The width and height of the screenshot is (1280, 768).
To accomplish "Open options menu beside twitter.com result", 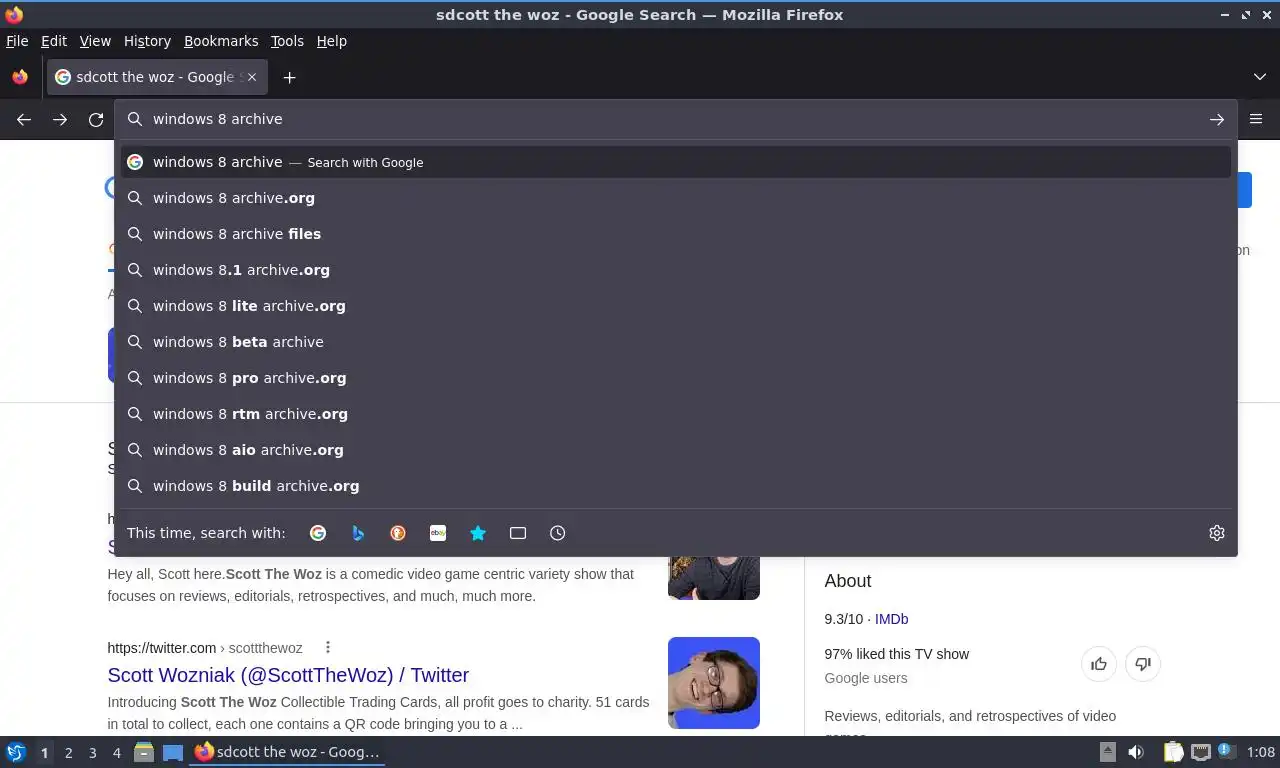I will pos(328,648).
